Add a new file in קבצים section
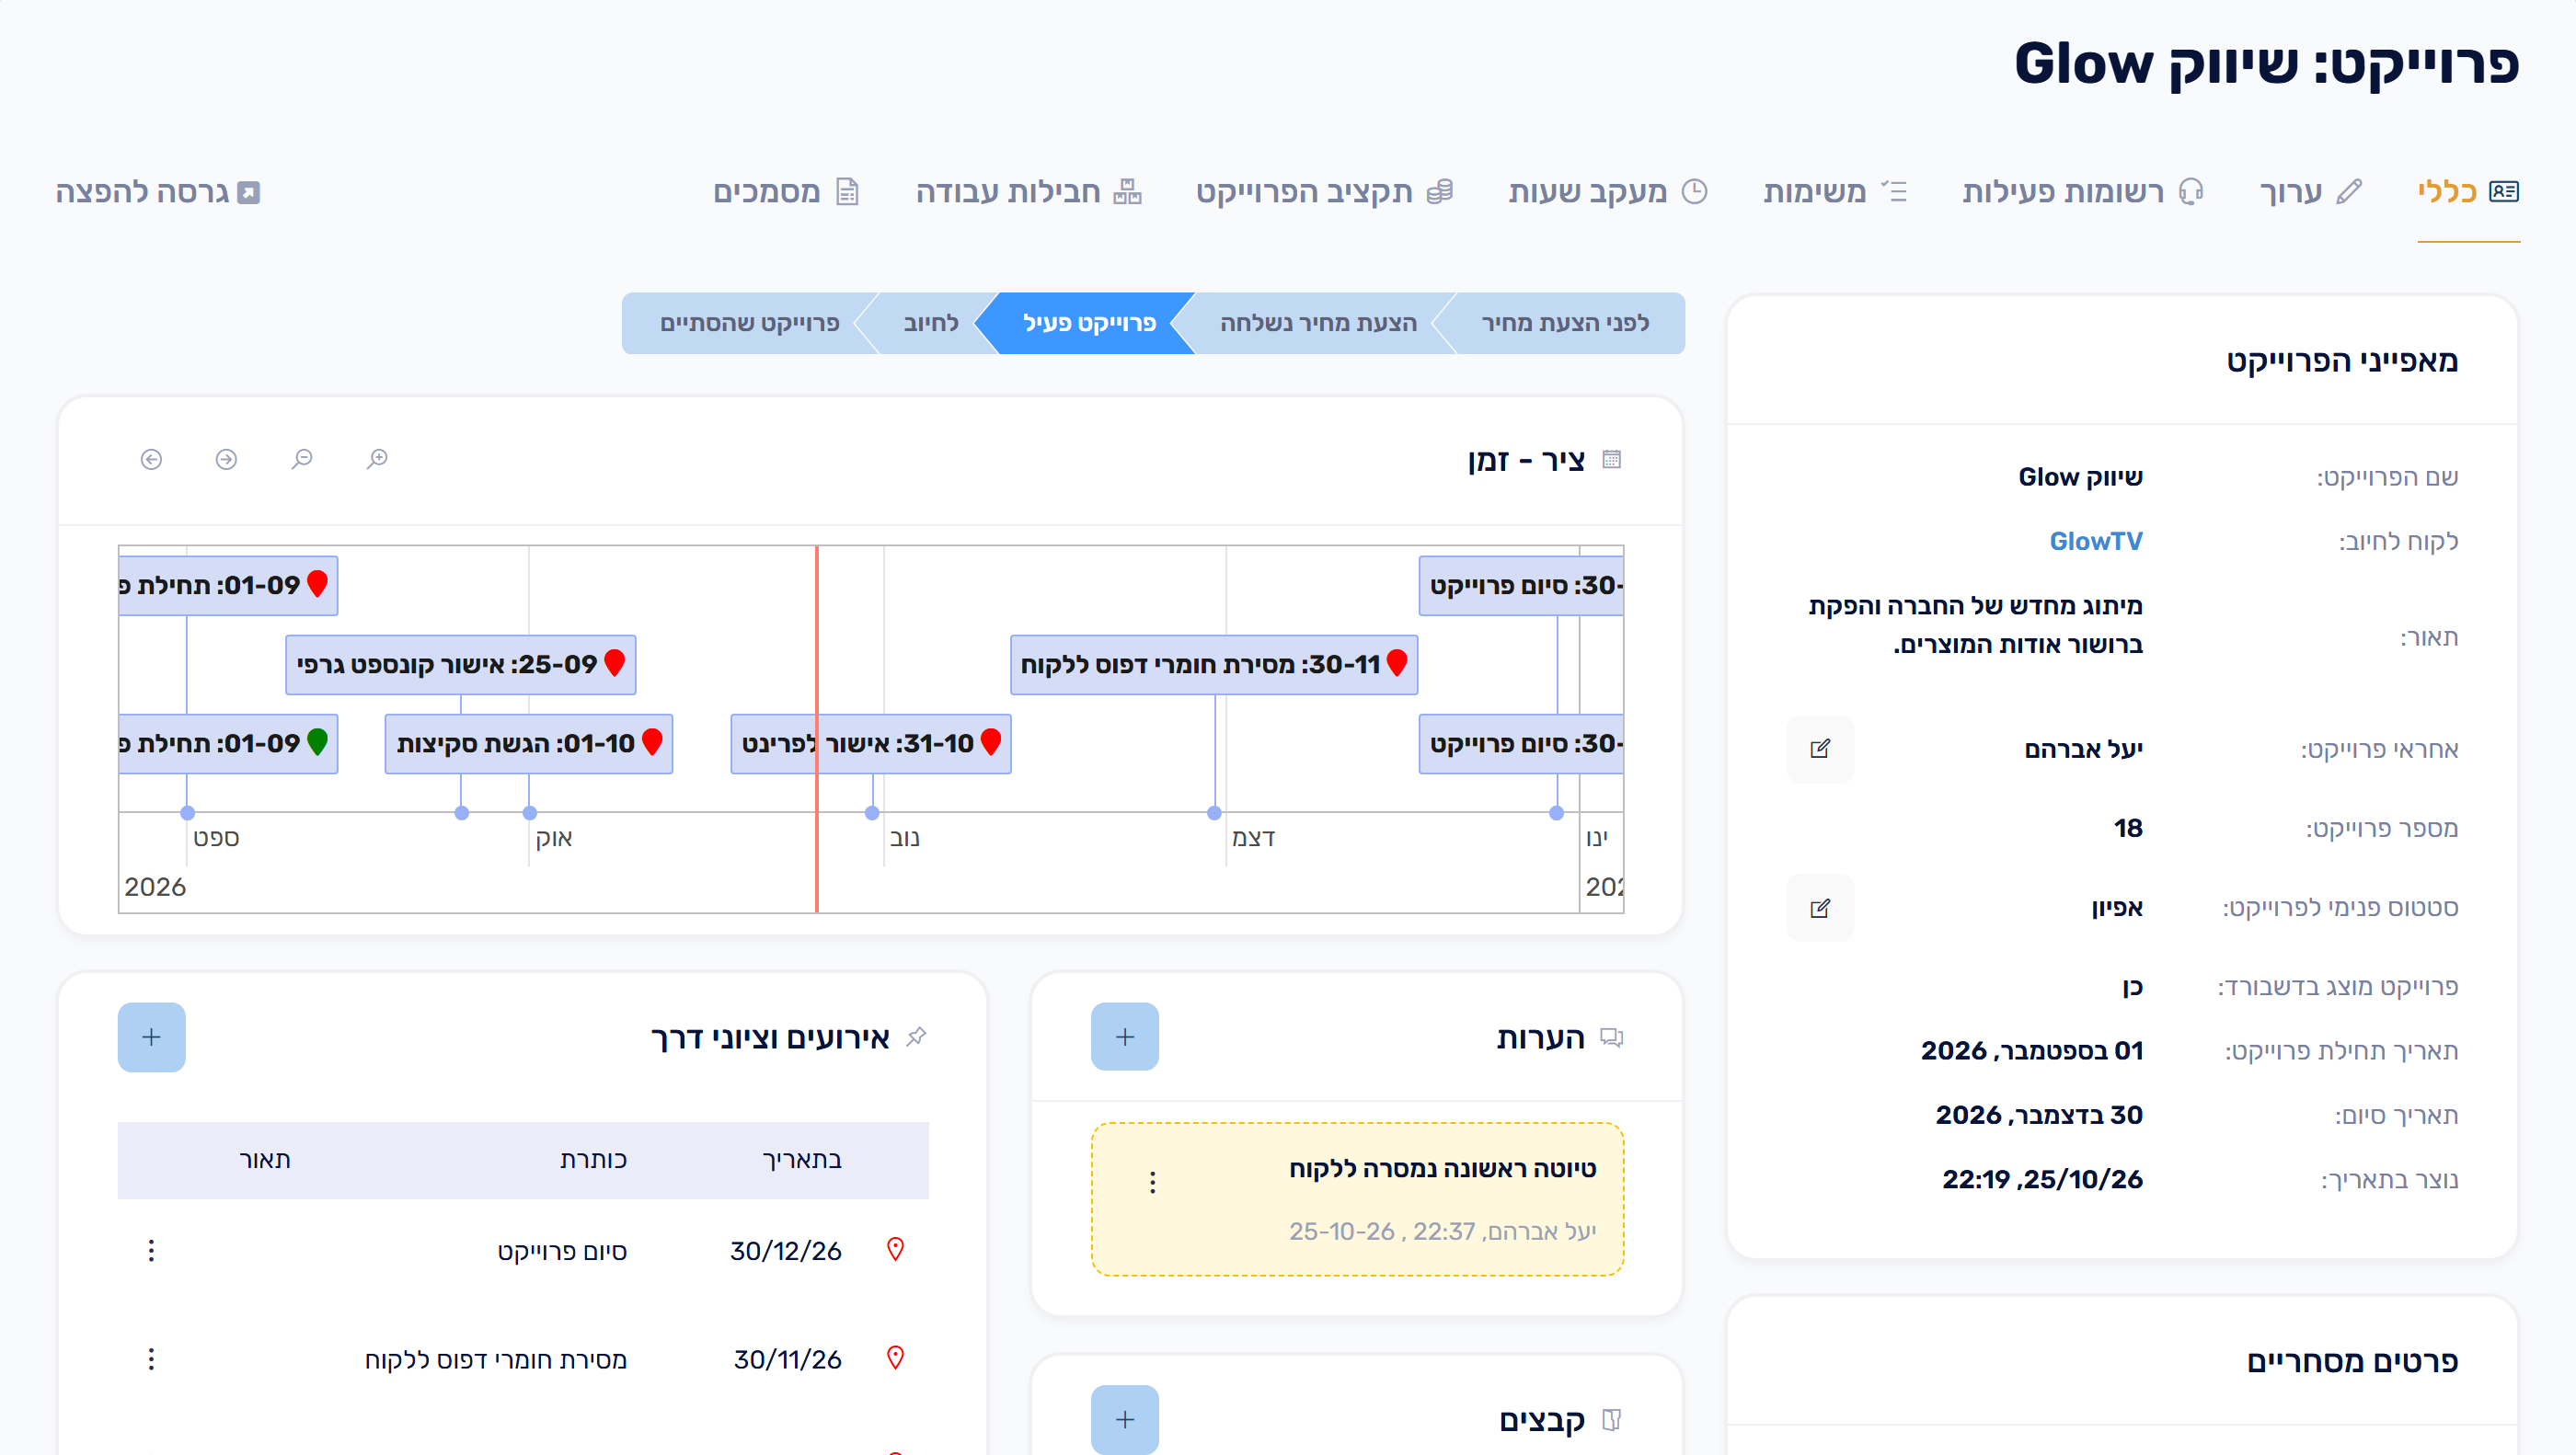The width and height of the screenshot is (2576, 1455). pos(1125,1419)
